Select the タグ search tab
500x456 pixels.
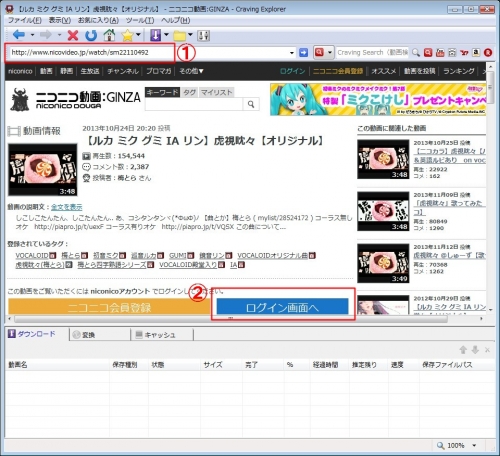[x=189, y=92]
